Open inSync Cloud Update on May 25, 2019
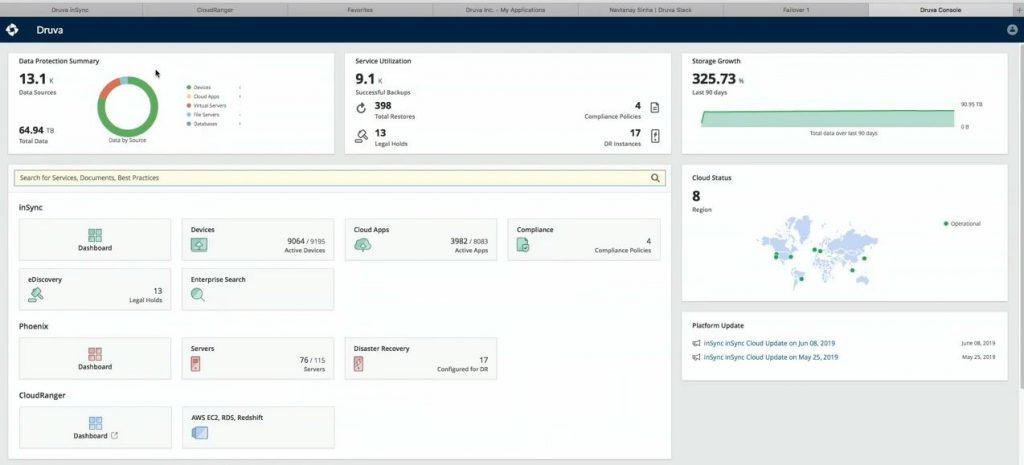Viewport: 1024px width, 465px height. [771, 358]
